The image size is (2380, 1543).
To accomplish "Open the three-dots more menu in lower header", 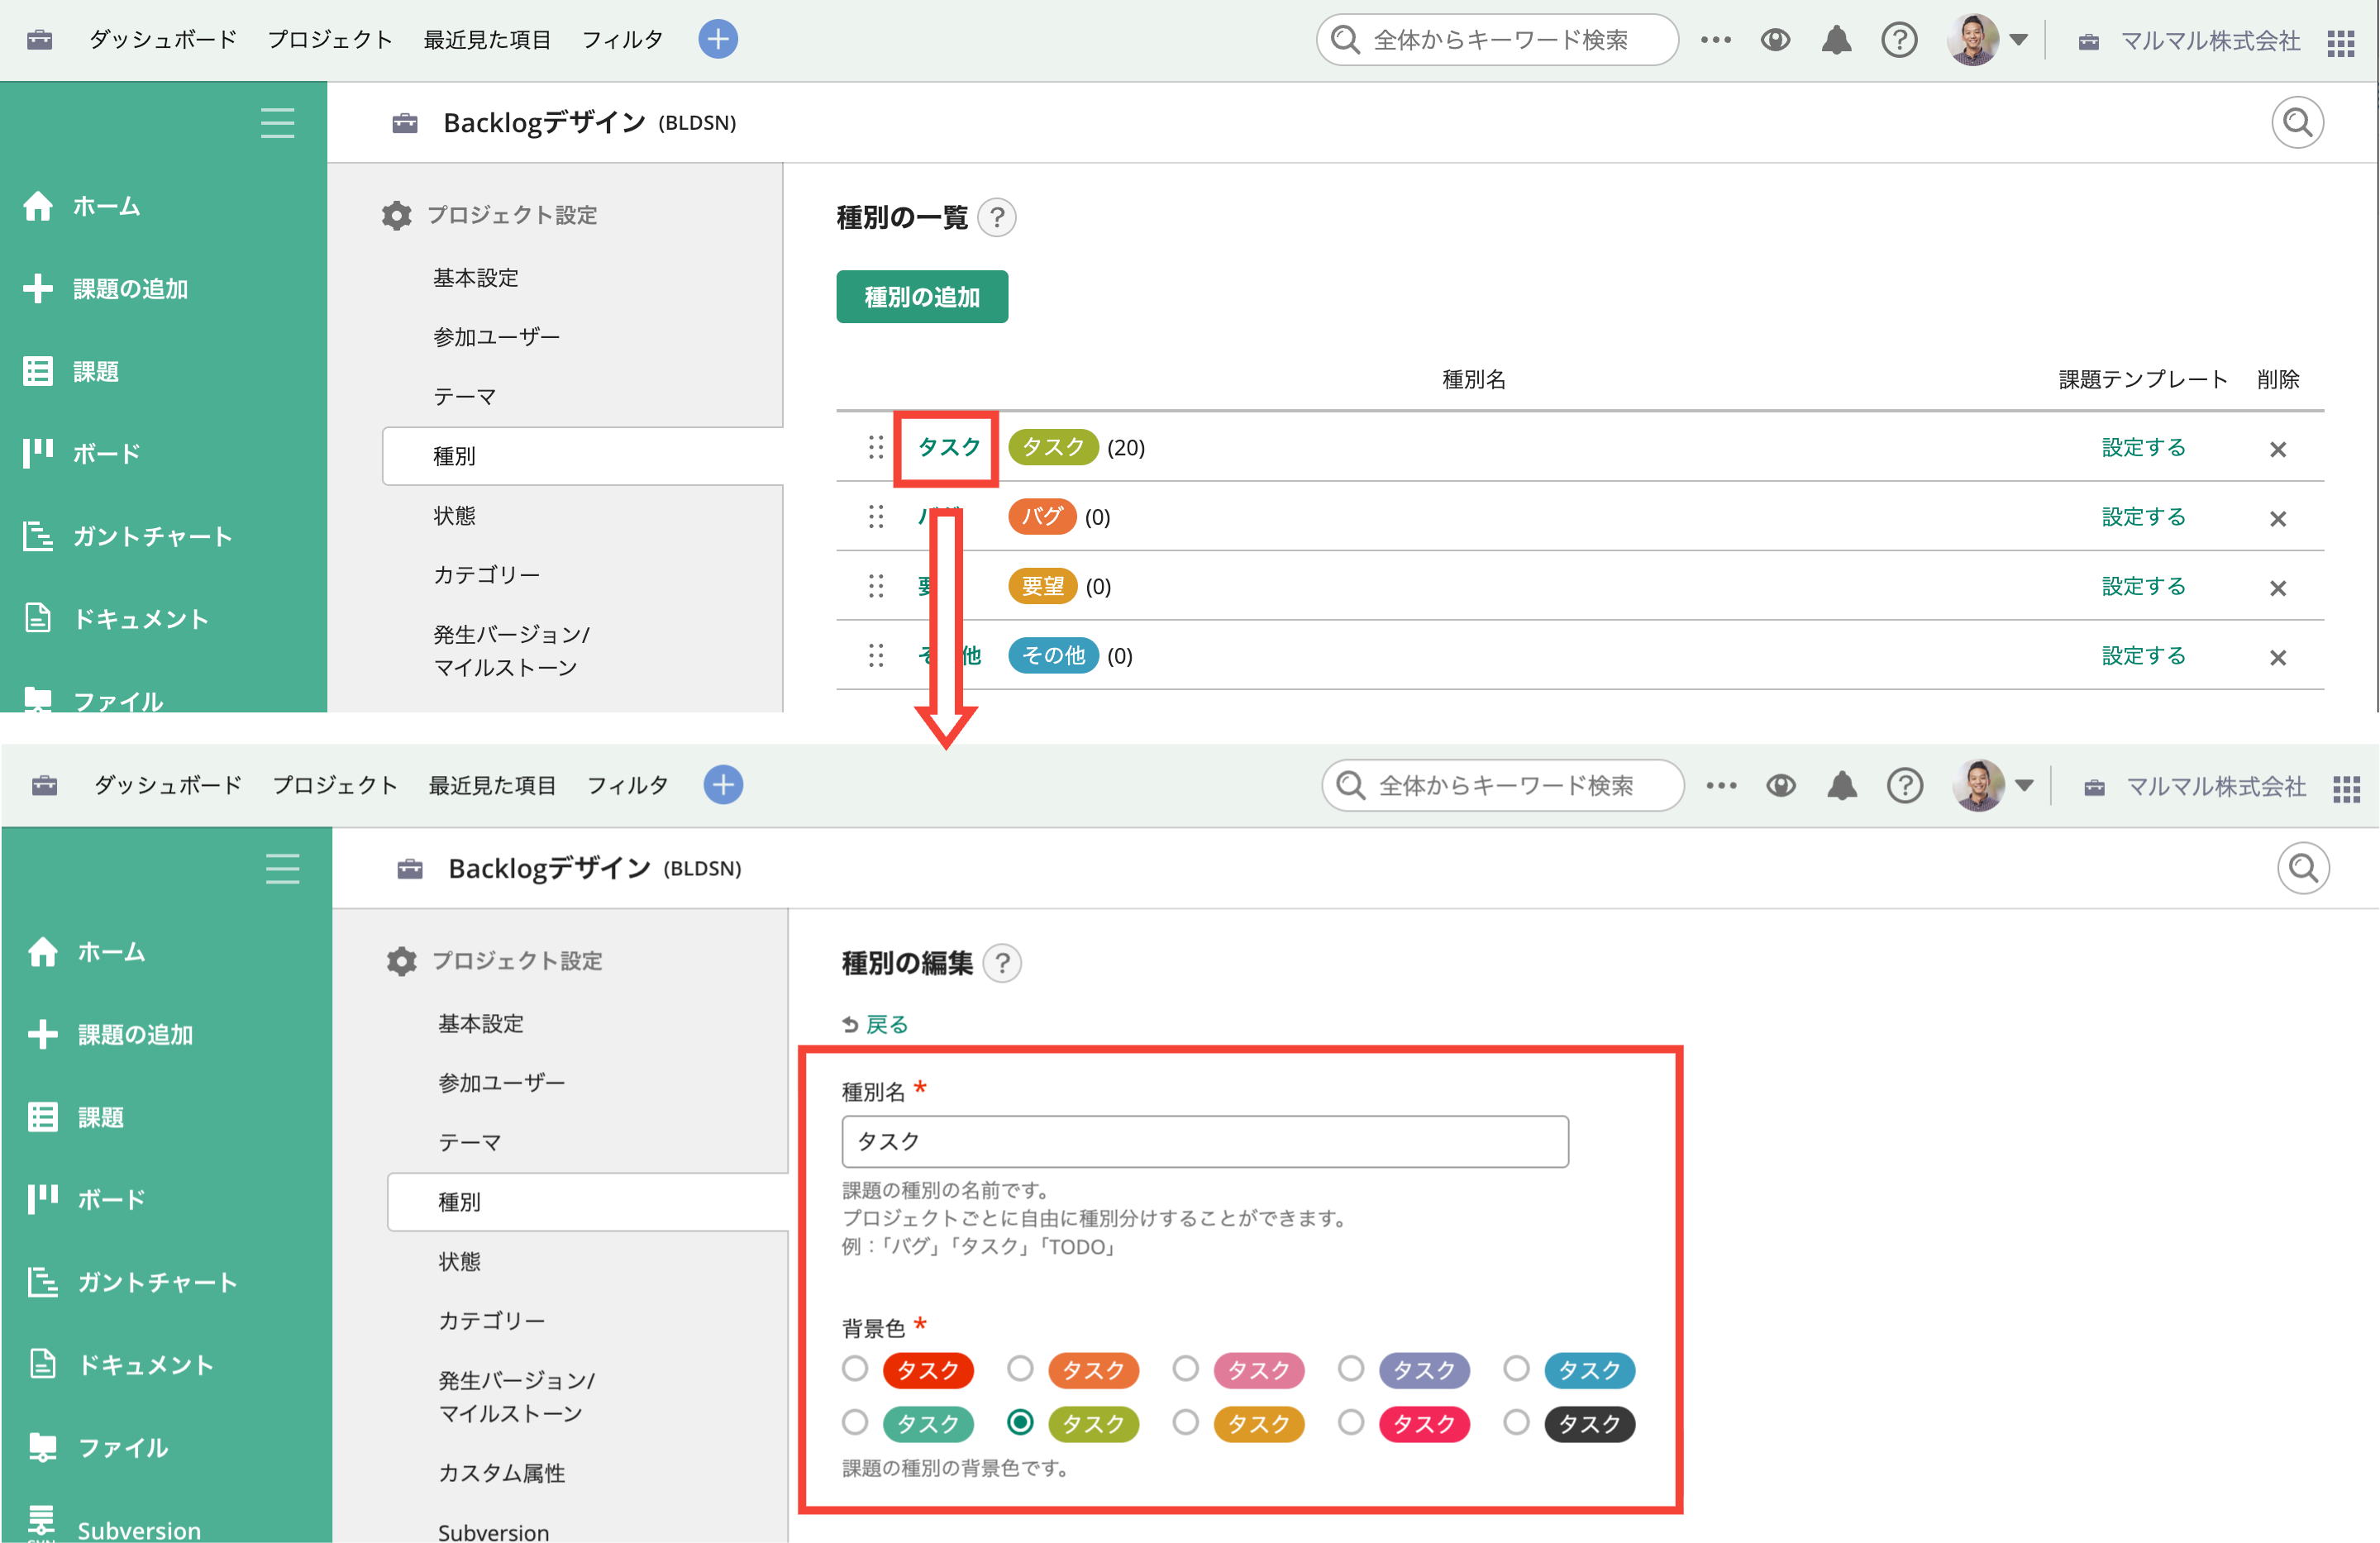I will pyautogui.click(x=1720, y=786).
